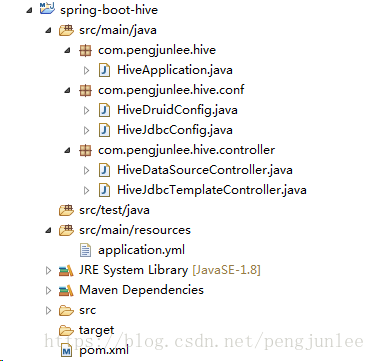Image resolution: width=375 pixels, height=361 pixels.
Task: Open HiveDruidConfig.java
Action: click(177, 110)
